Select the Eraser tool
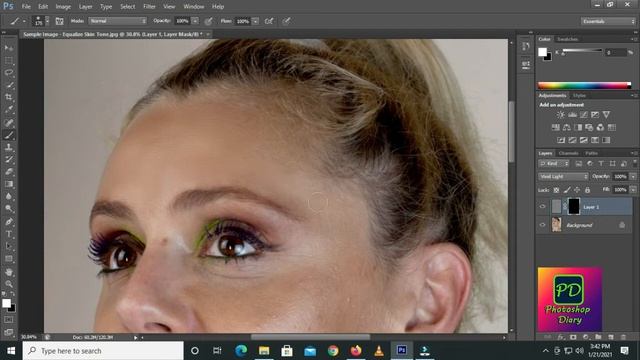Image resolution: width=640 pixels, height=360 pixels. pos(9,171)
